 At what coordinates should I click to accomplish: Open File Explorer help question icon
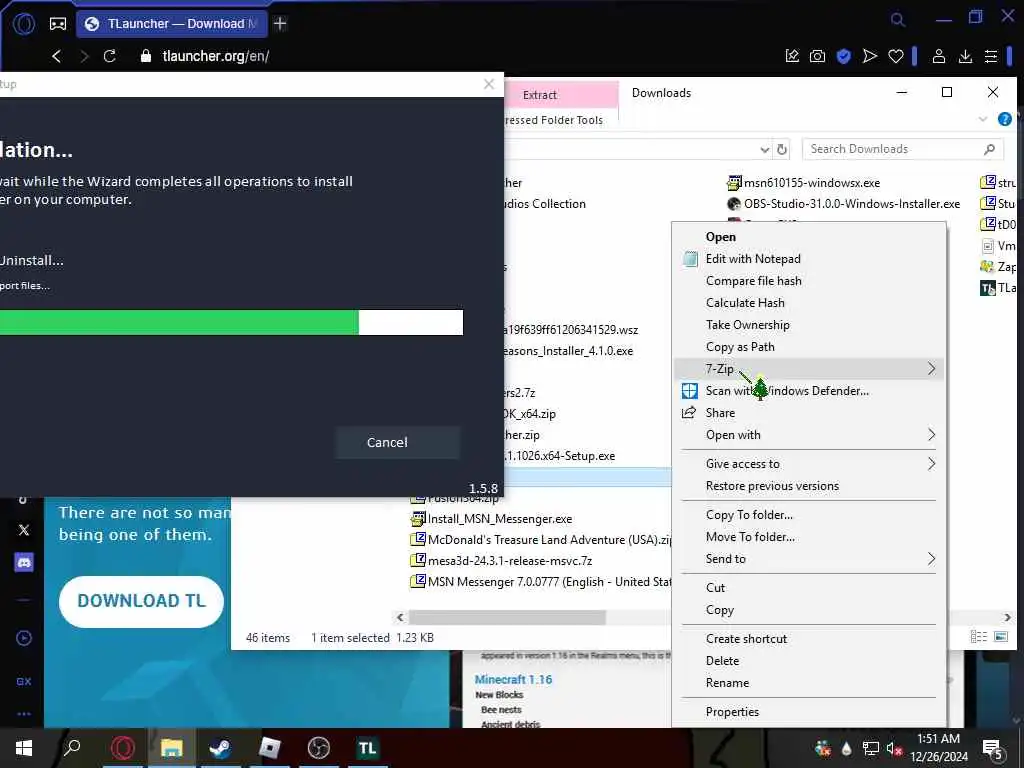pos(1004,119)
